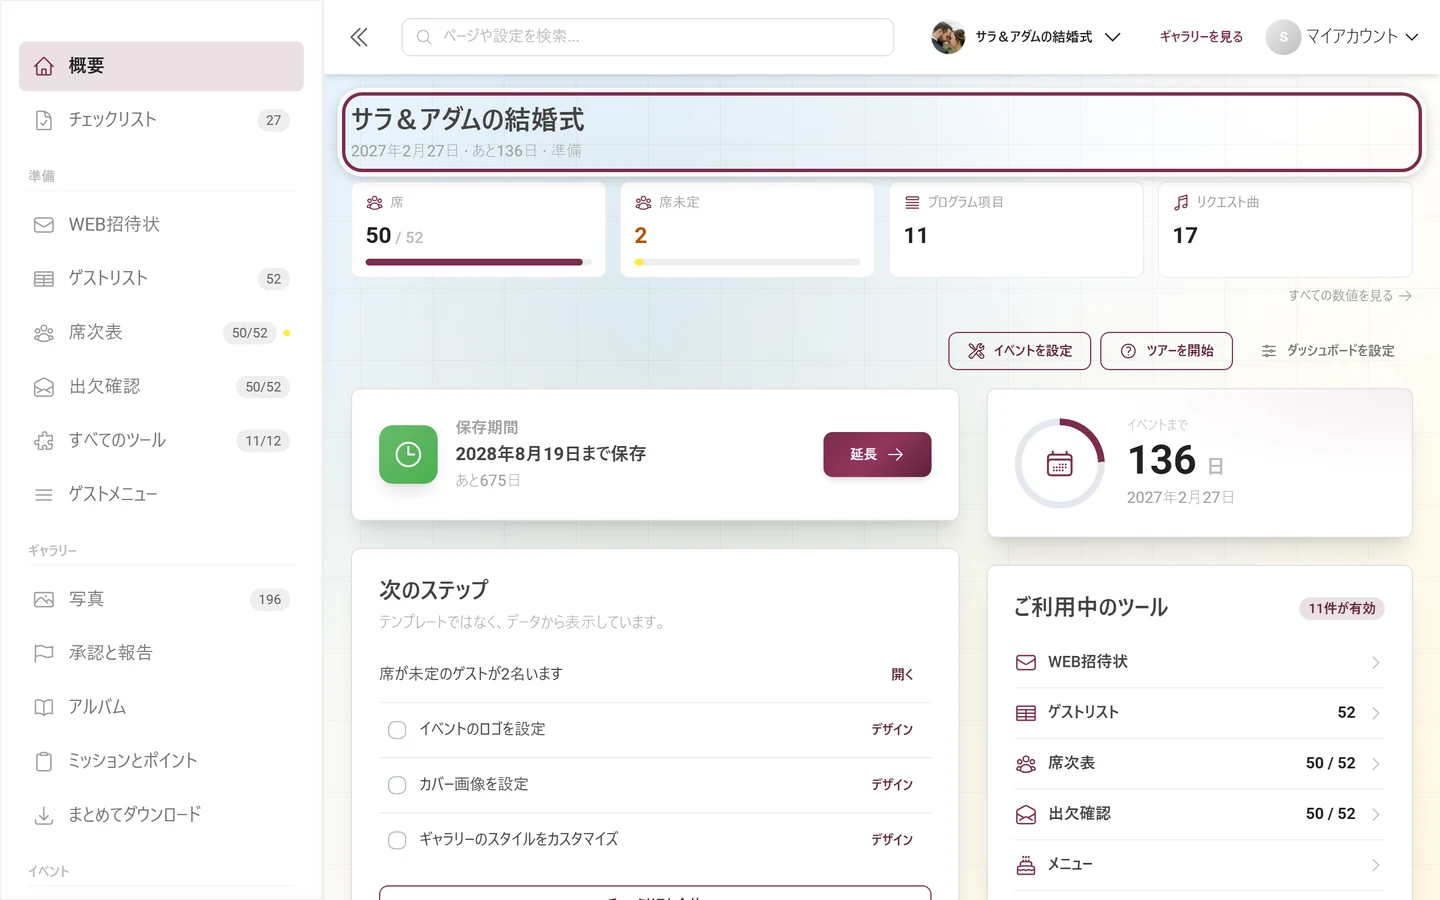
Task: Focus the ページや設定を検索 search field
Action: click(x=648, y=37)
